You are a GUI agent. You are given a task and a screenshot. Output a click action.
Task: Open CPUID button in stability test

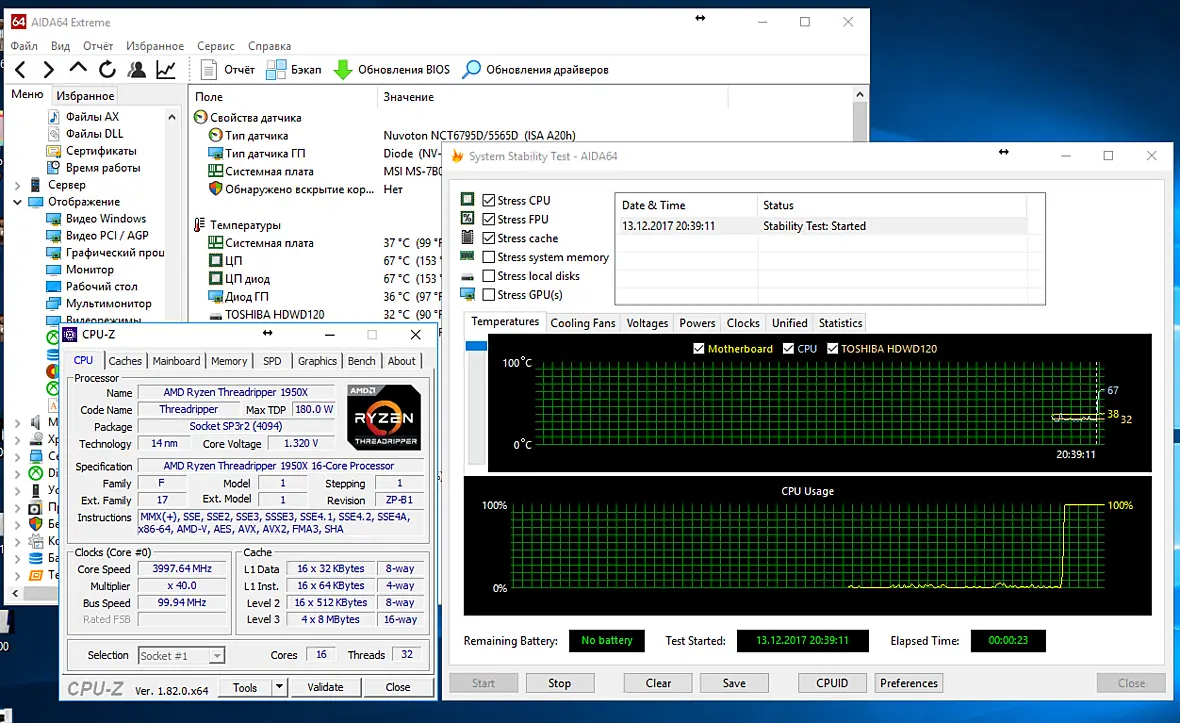[x=832, y=683]
